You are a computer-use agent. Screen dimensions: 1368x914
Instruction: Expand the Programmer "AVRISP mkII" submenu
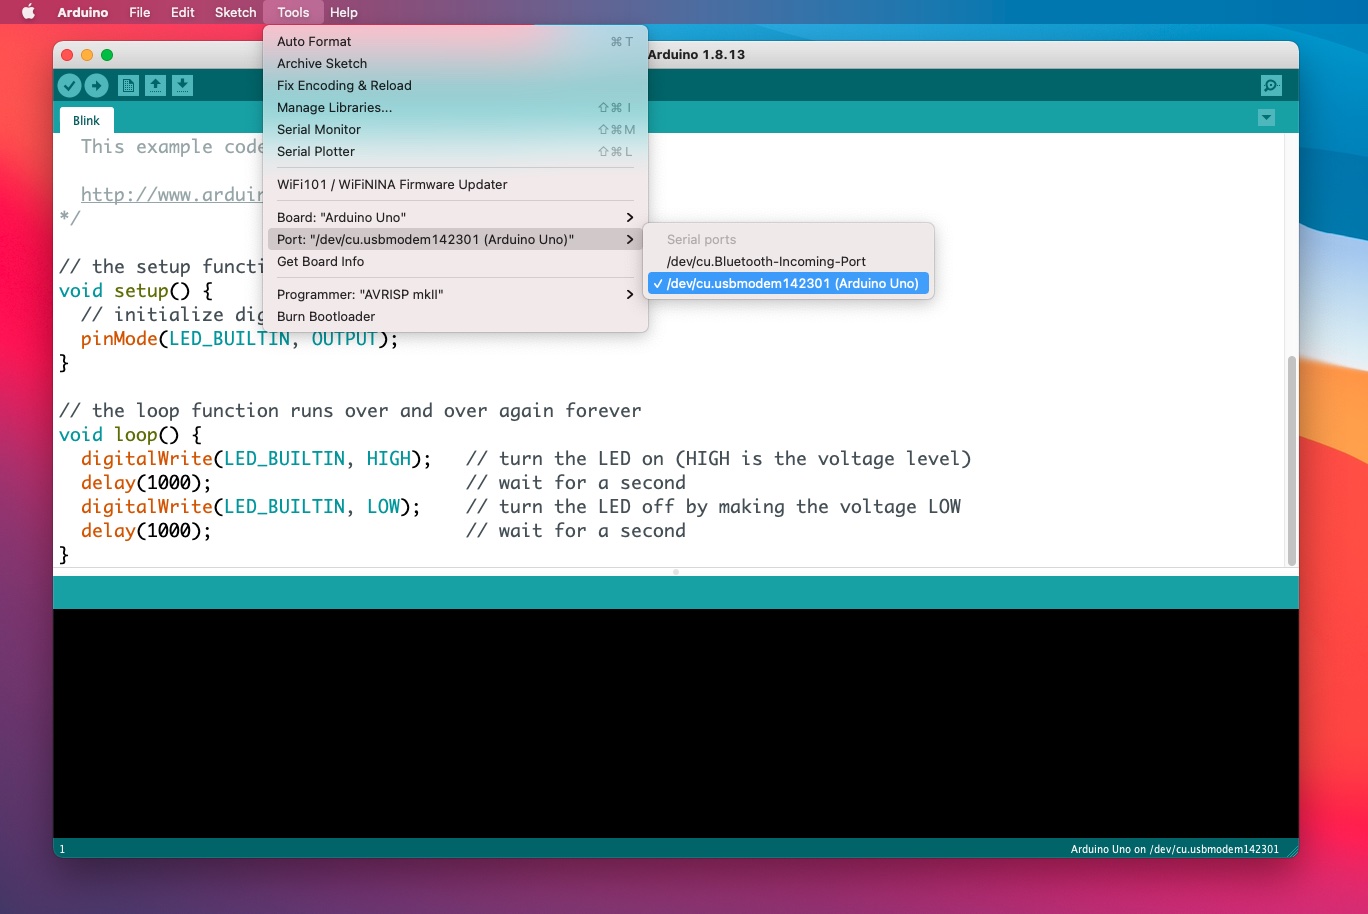(455, 295)
